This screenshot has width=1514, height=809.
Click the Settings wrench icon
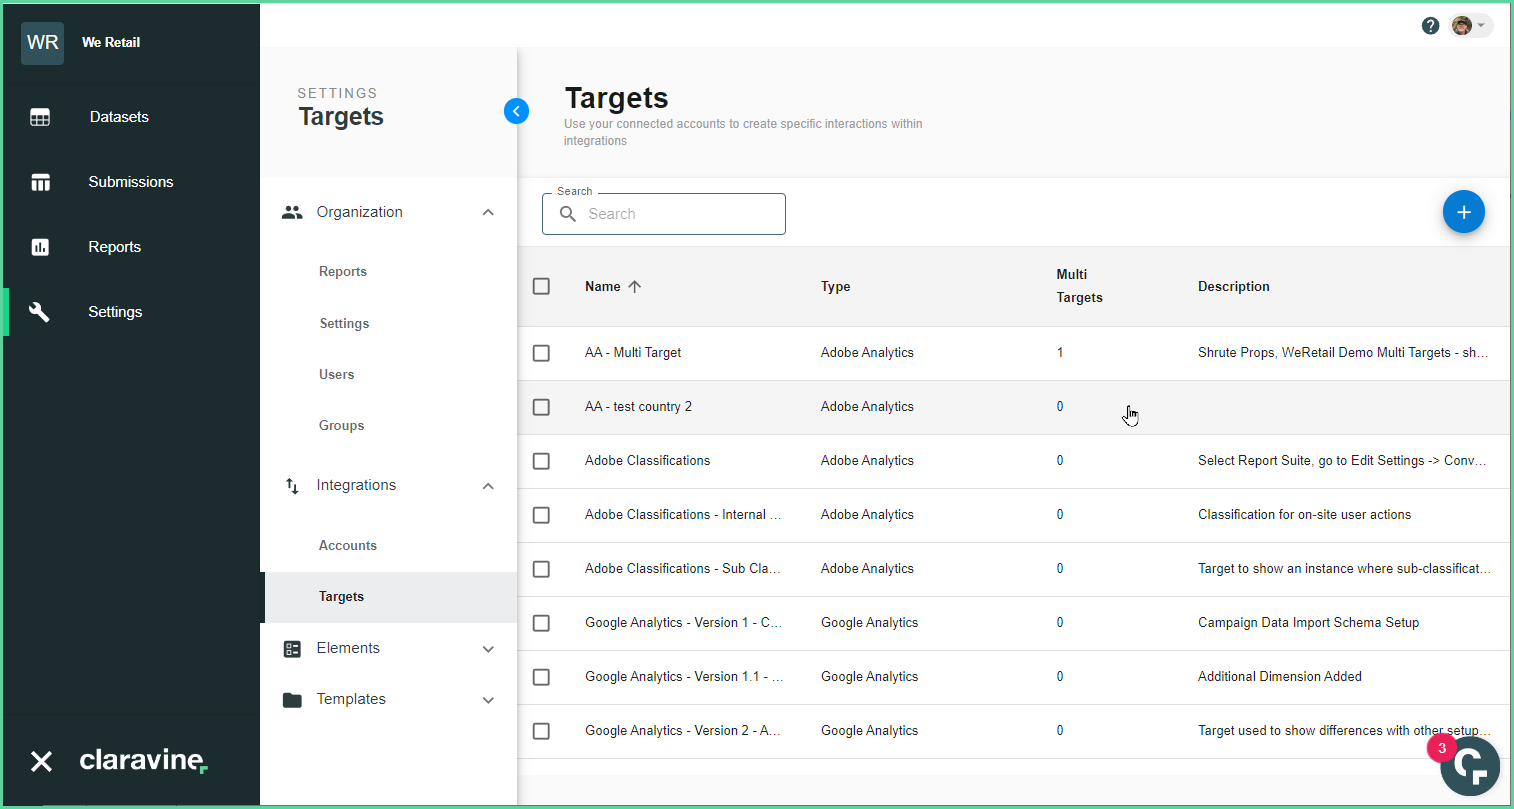coord(40,312)
